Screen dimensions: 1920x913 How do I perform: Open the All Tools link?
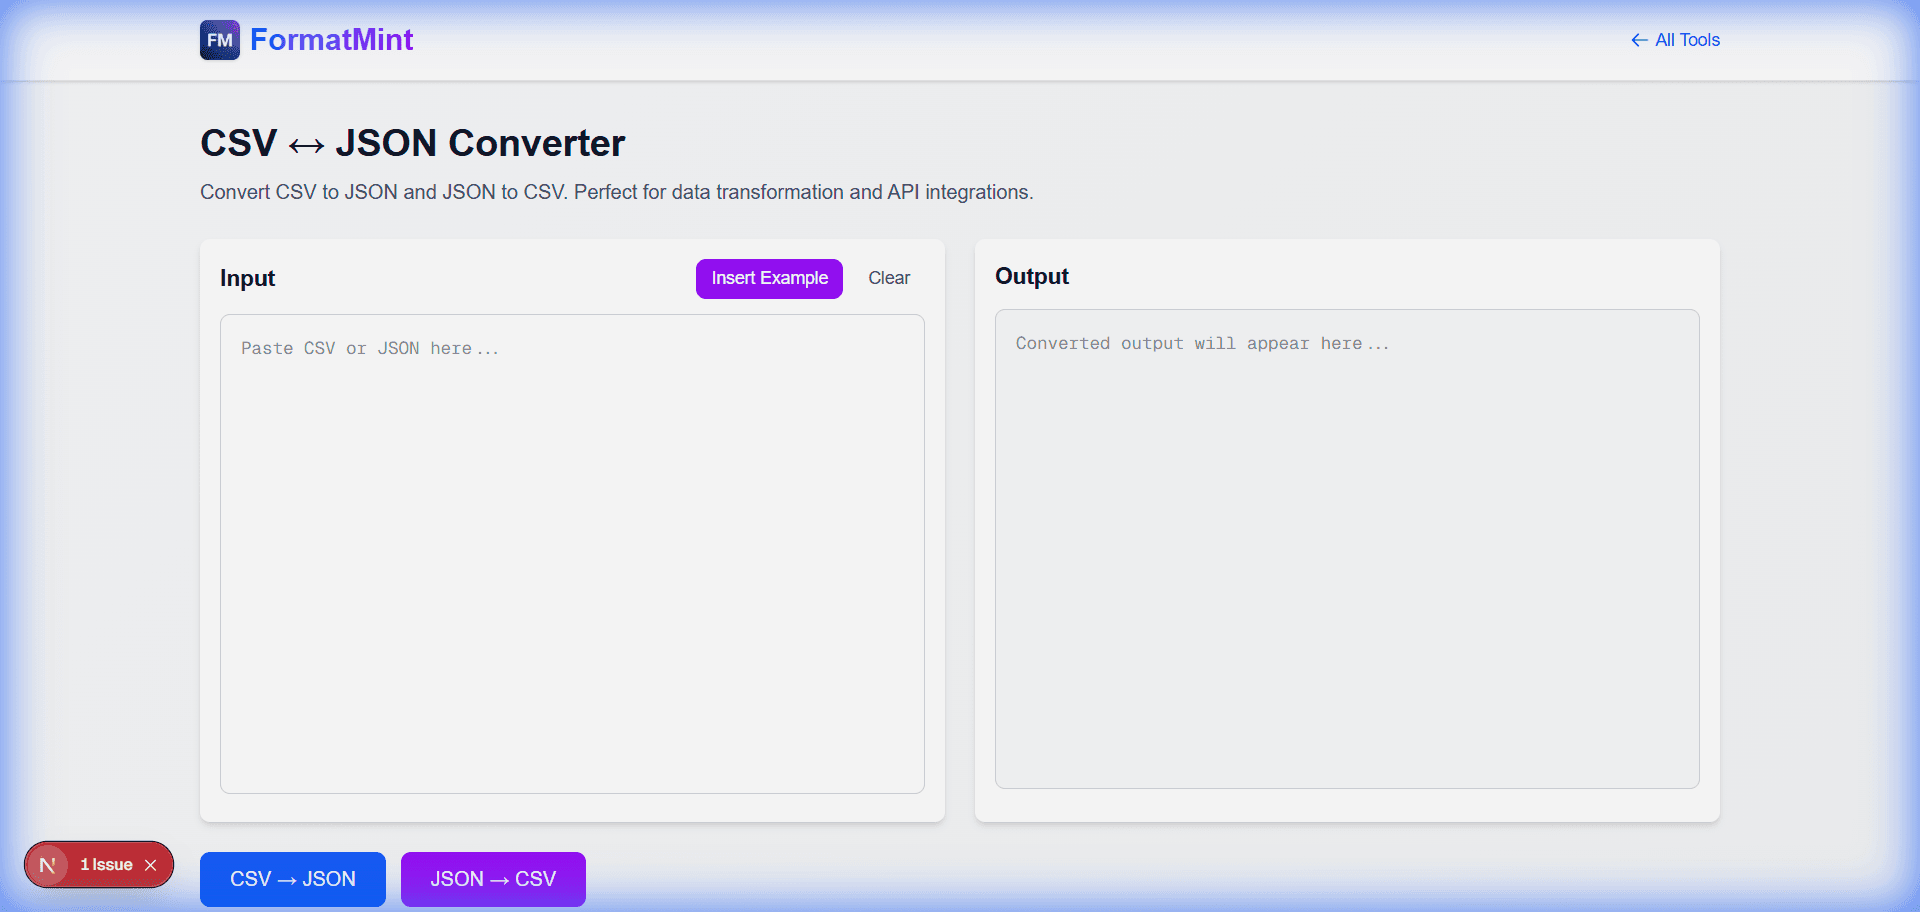point(1687,40)
